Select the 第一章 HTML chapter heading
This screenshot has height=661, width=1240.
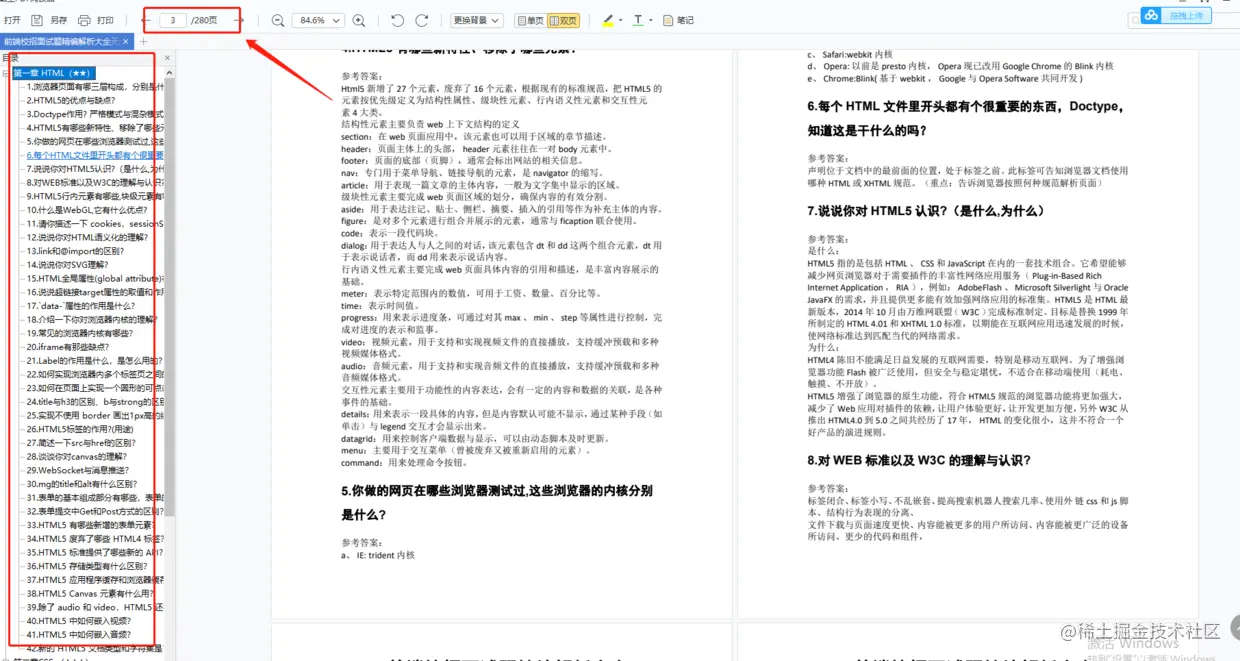[54, 73]
